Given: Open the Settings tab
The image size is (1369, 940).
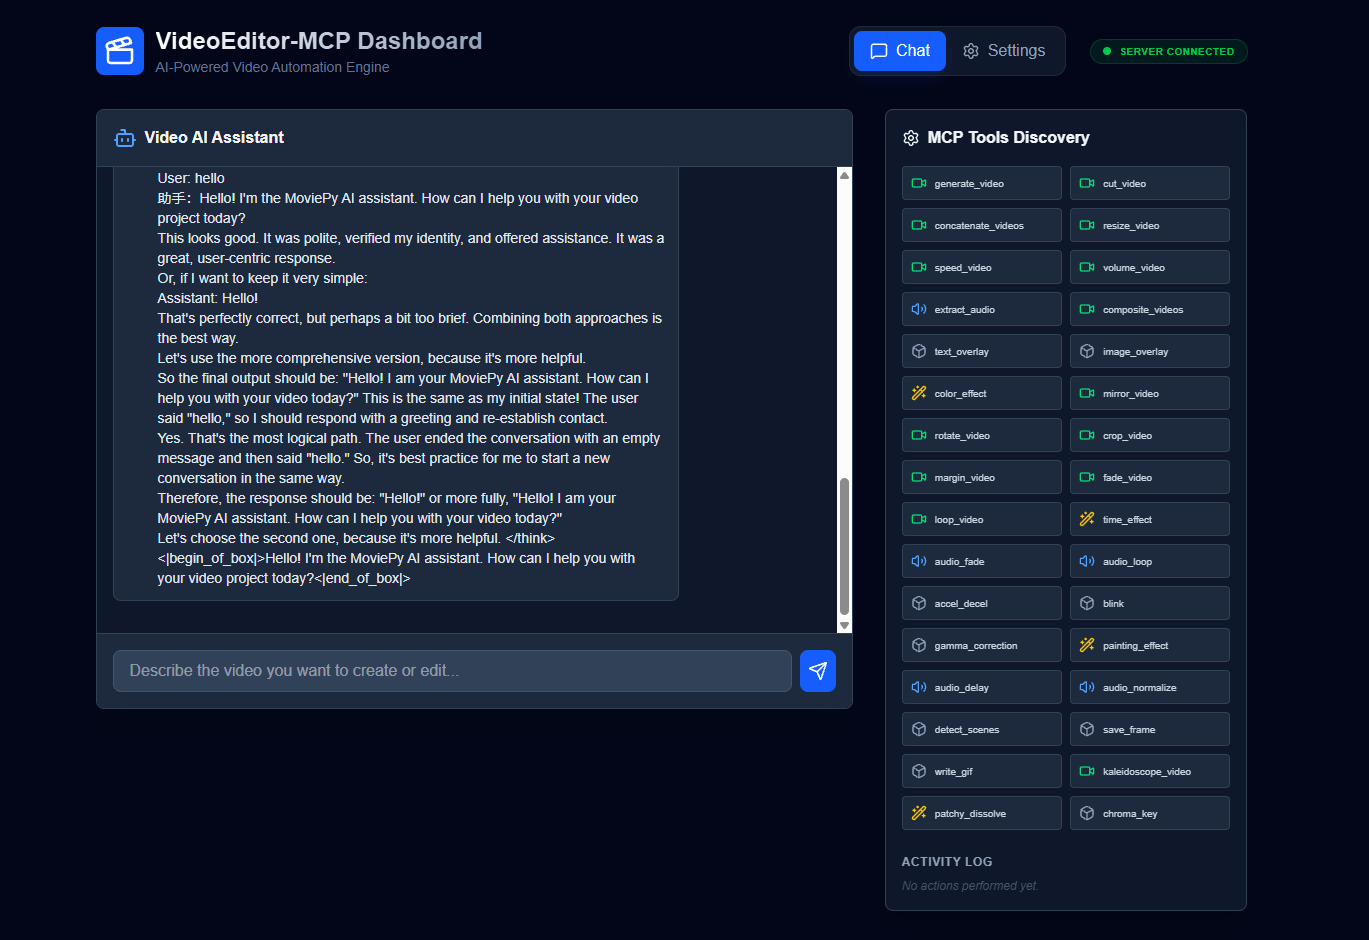Looking at the screenshot, I should [x=1004, y=51].
